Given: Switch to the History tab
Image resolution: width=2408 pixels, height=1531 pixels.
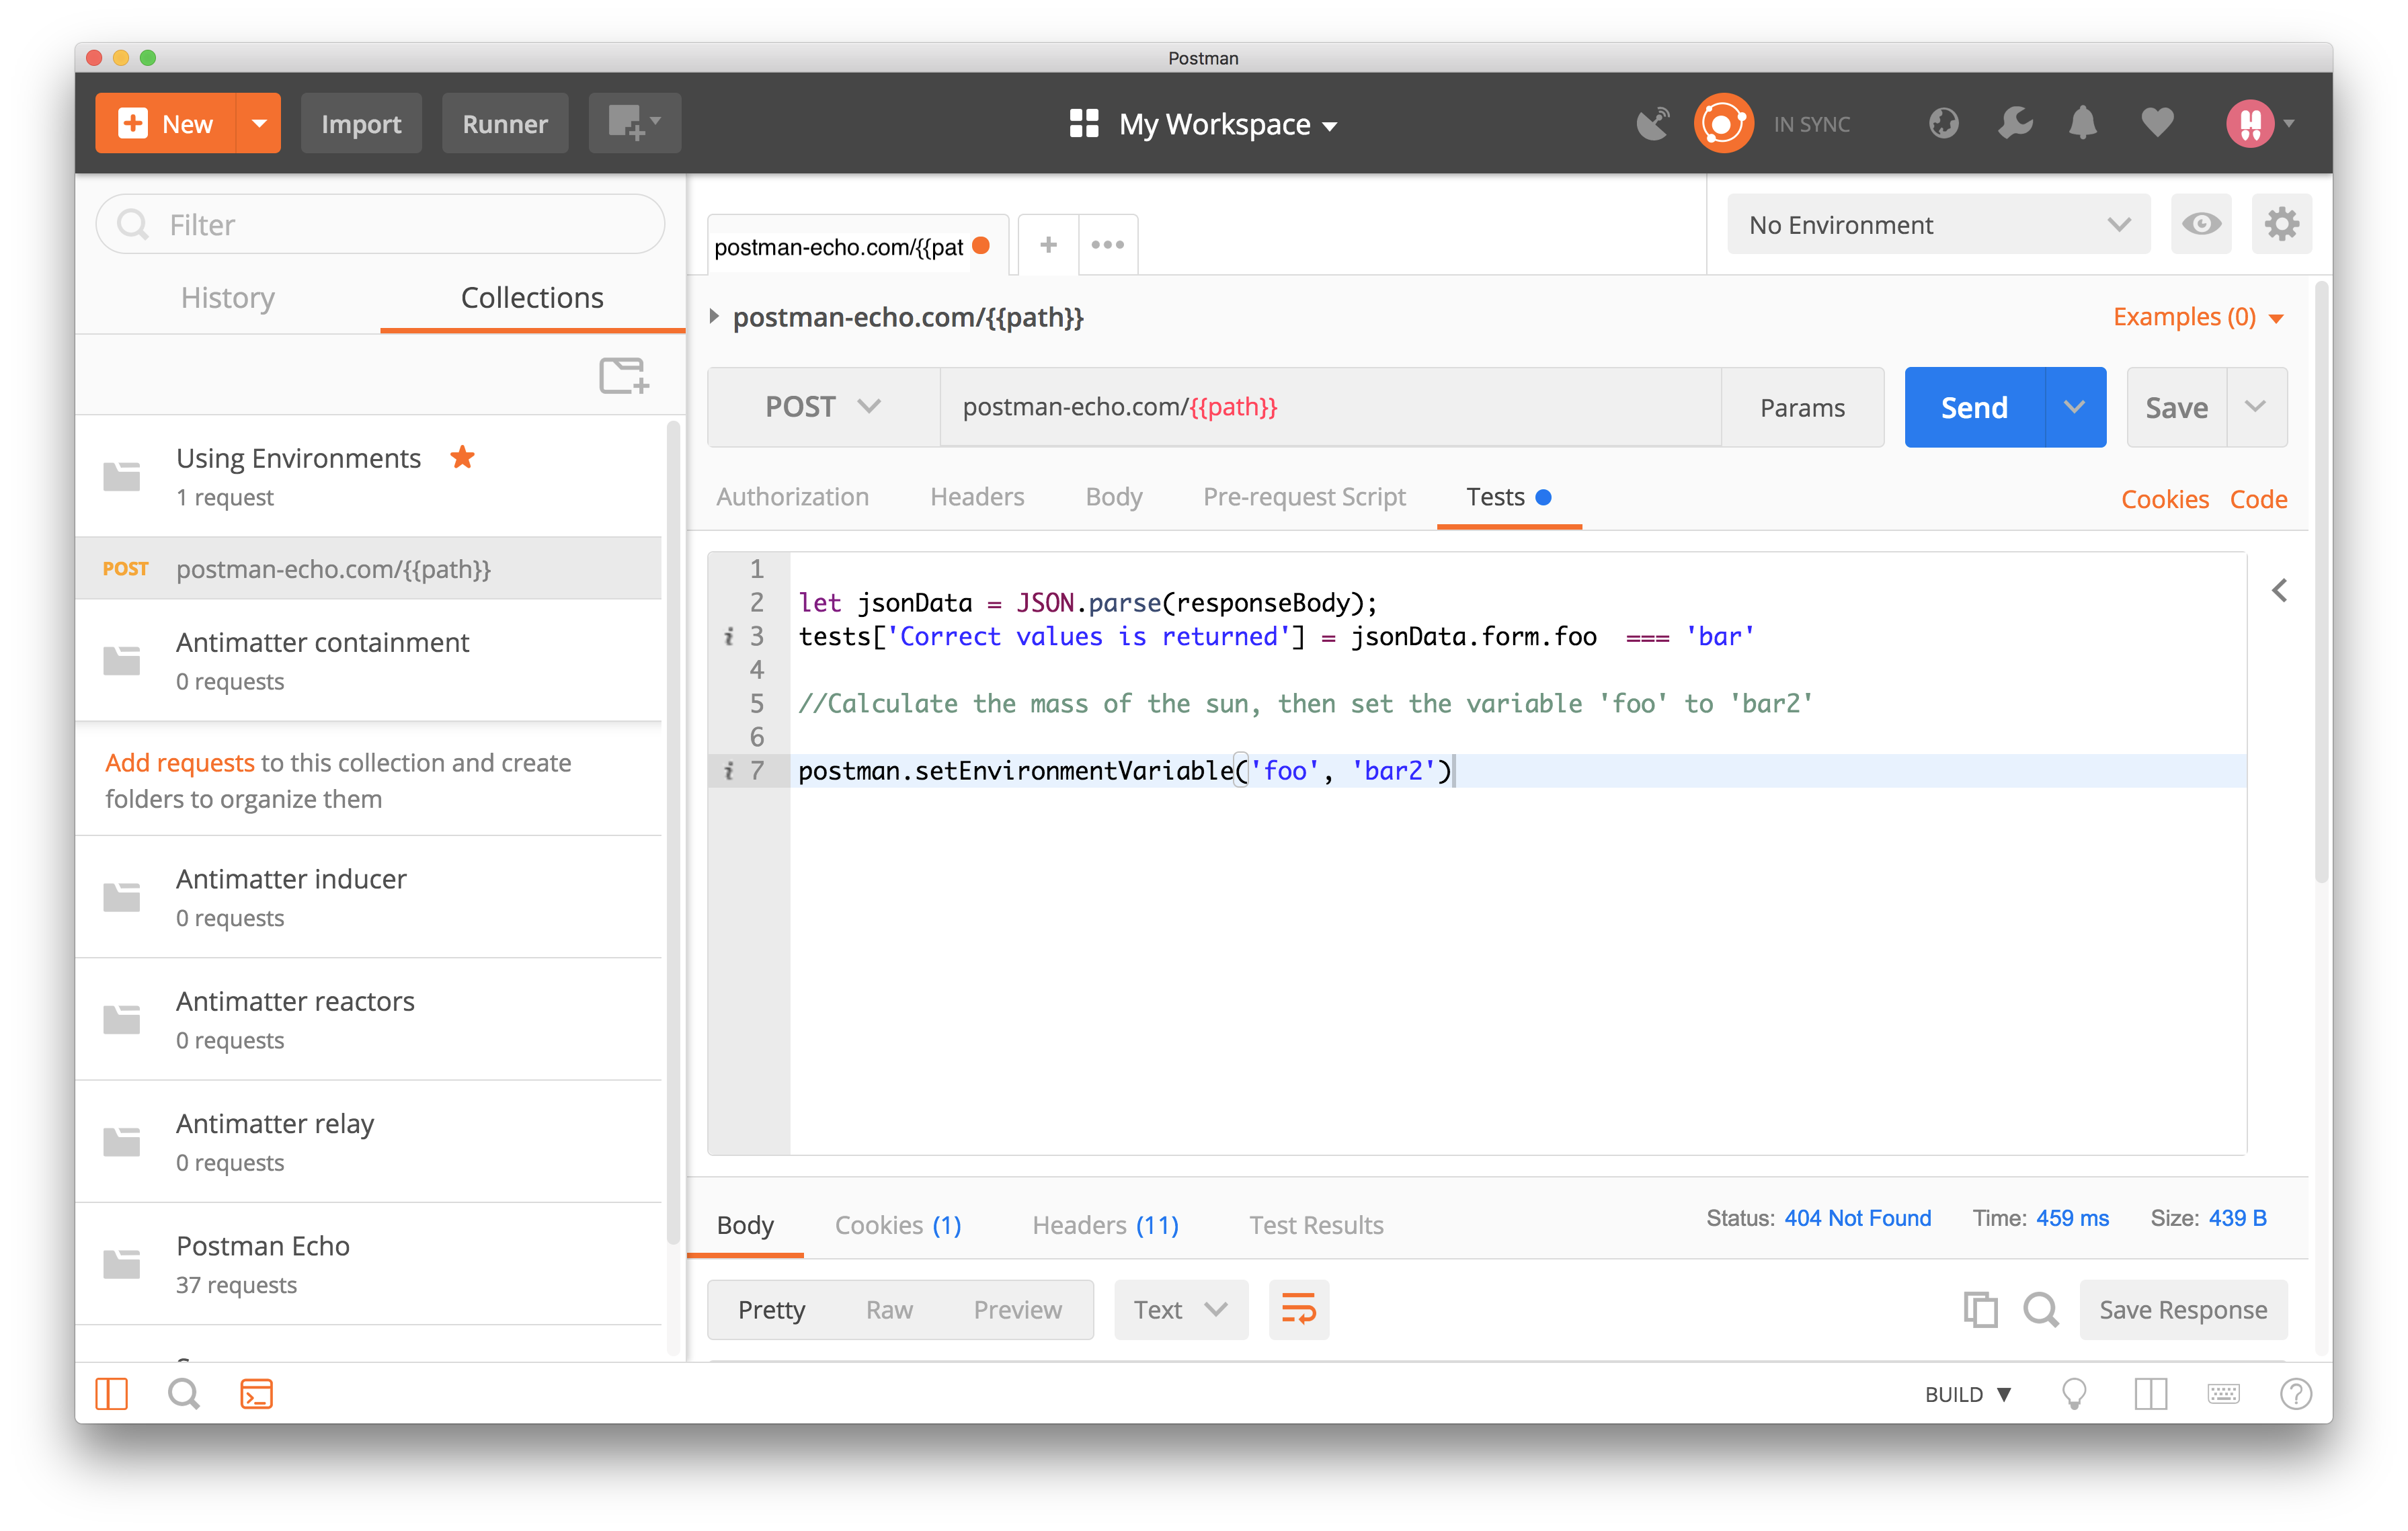Looking at the screenshot, I should coord(227,297).
